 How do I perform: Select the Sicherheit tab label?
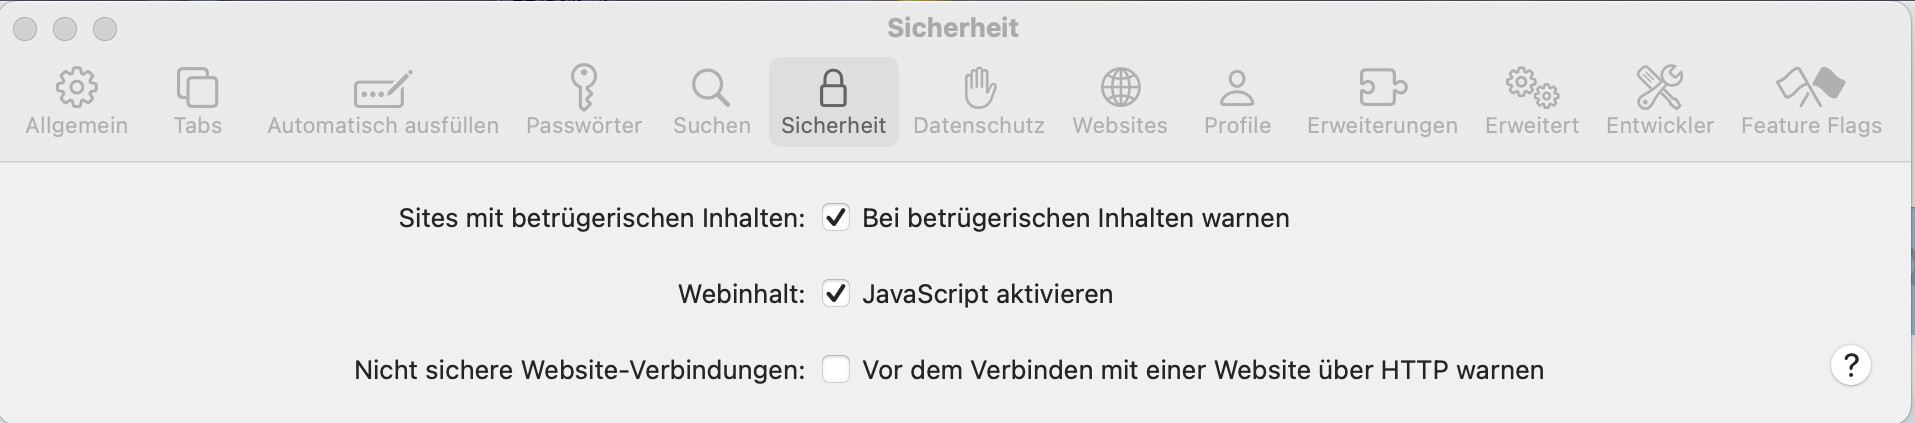click(x=833, y=126)
